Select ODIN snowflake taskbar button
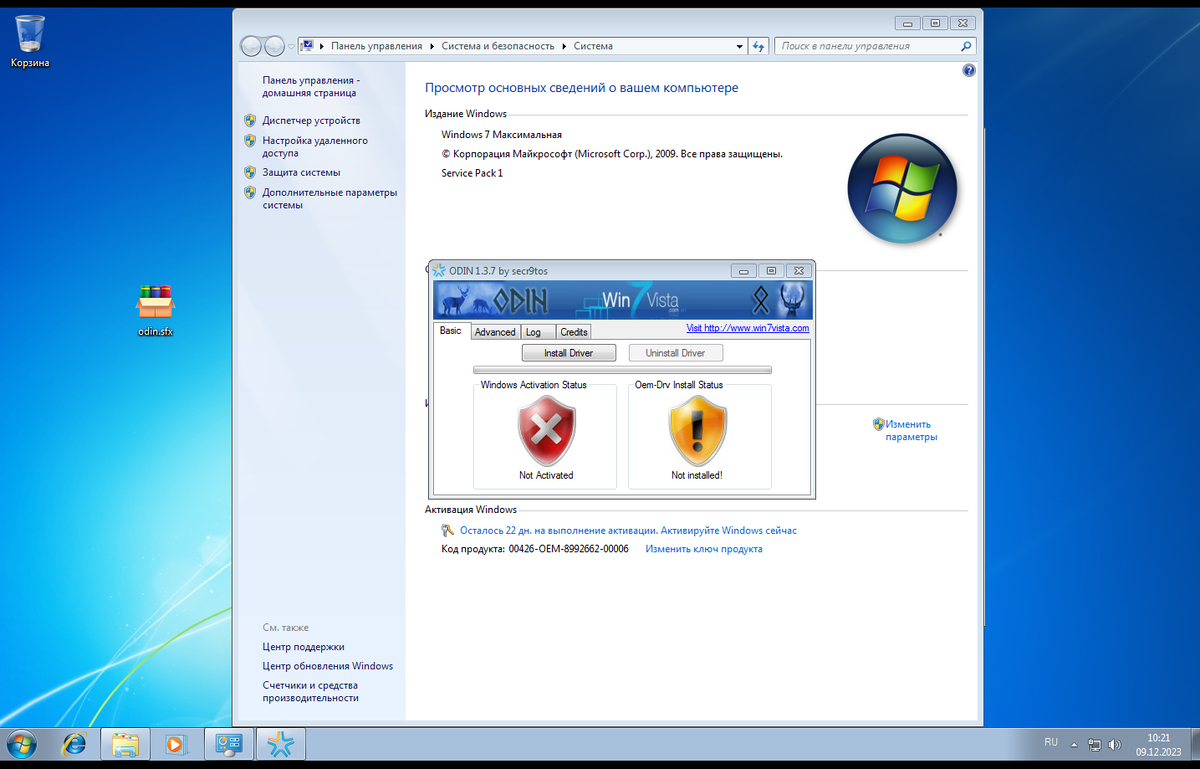This screenshot has width=1200, height=769. click(281, 744)
